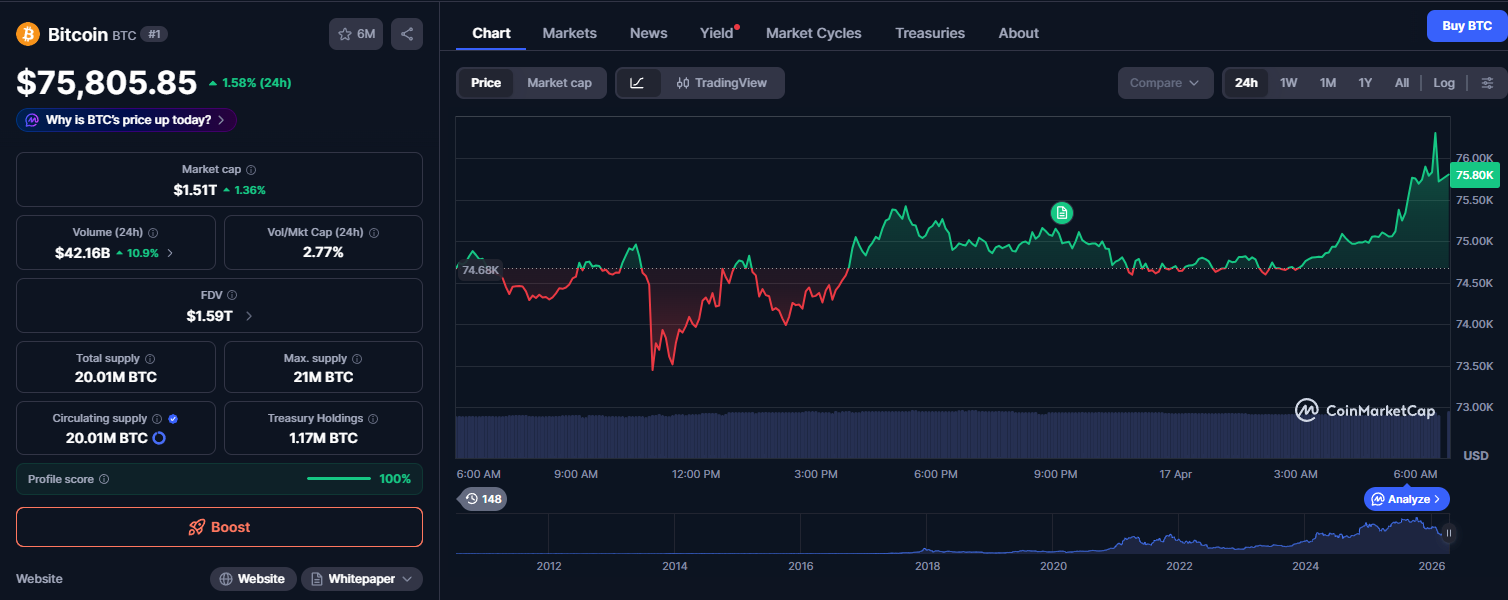Expand the Whitepaper dropdown
The width and height of the screenshot is (1508, 600).
[x=362, y=579]
